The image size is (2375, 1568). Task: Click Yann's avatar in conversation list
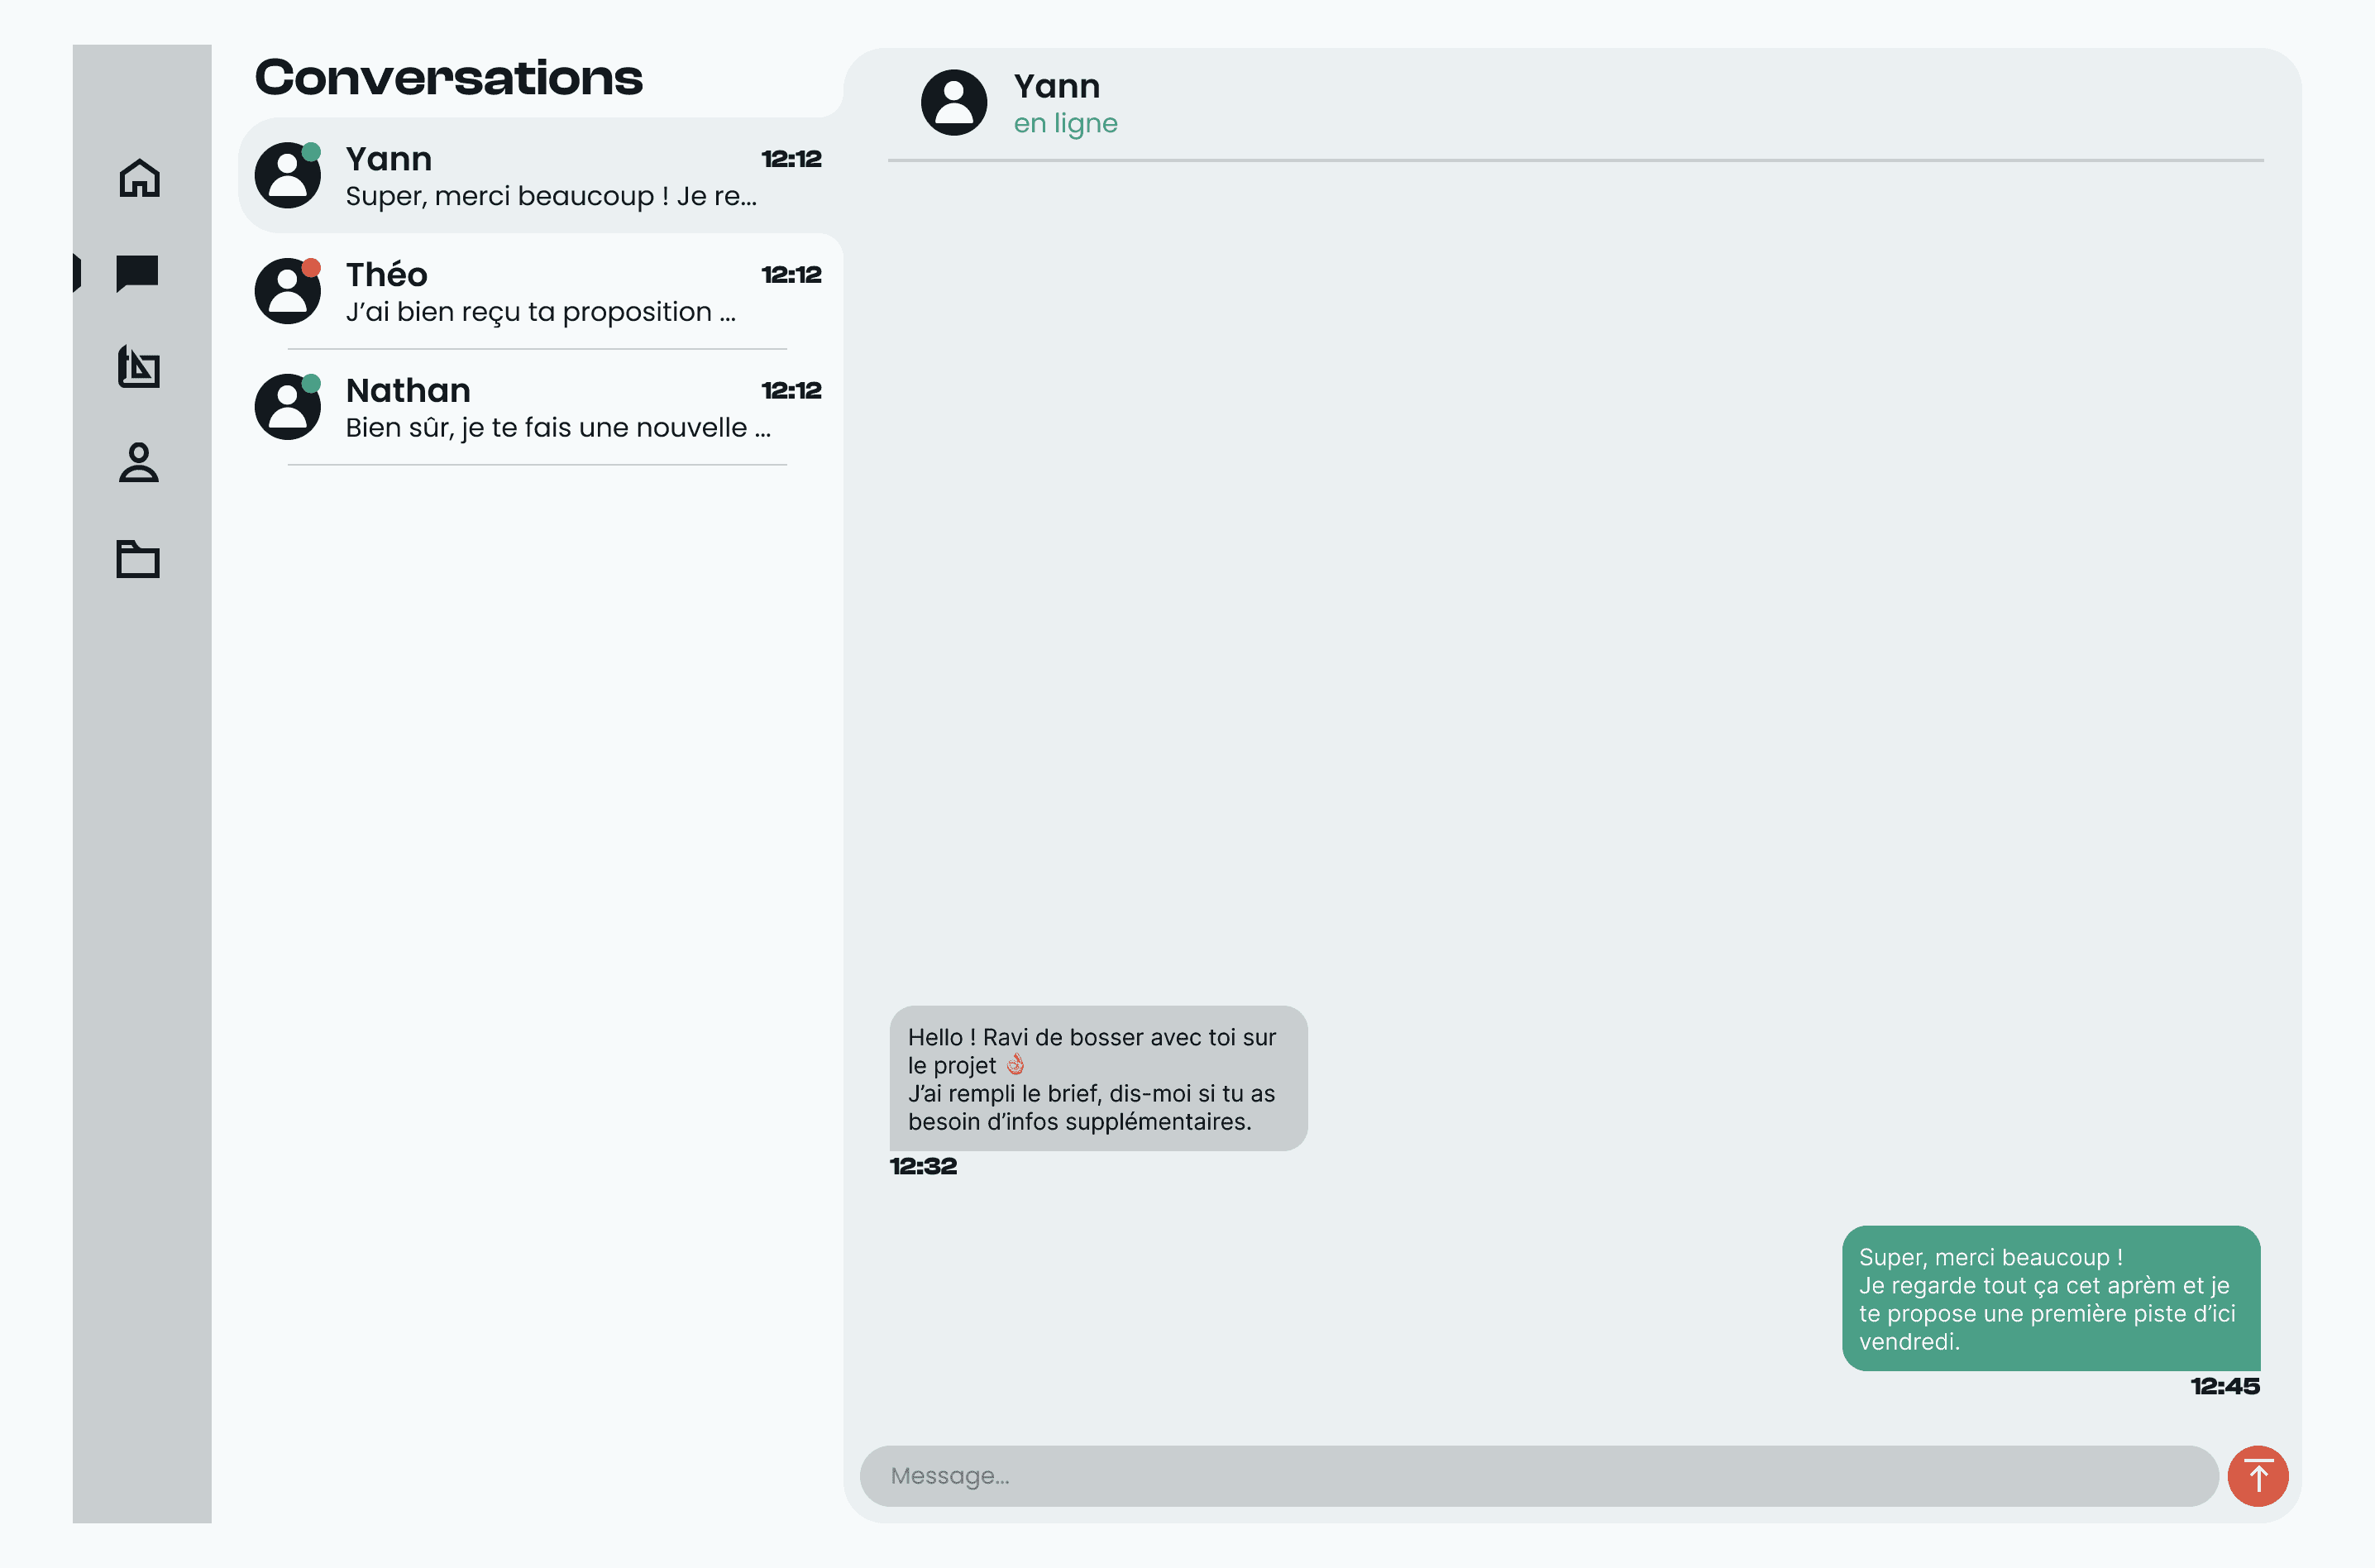tap(288, 175)
